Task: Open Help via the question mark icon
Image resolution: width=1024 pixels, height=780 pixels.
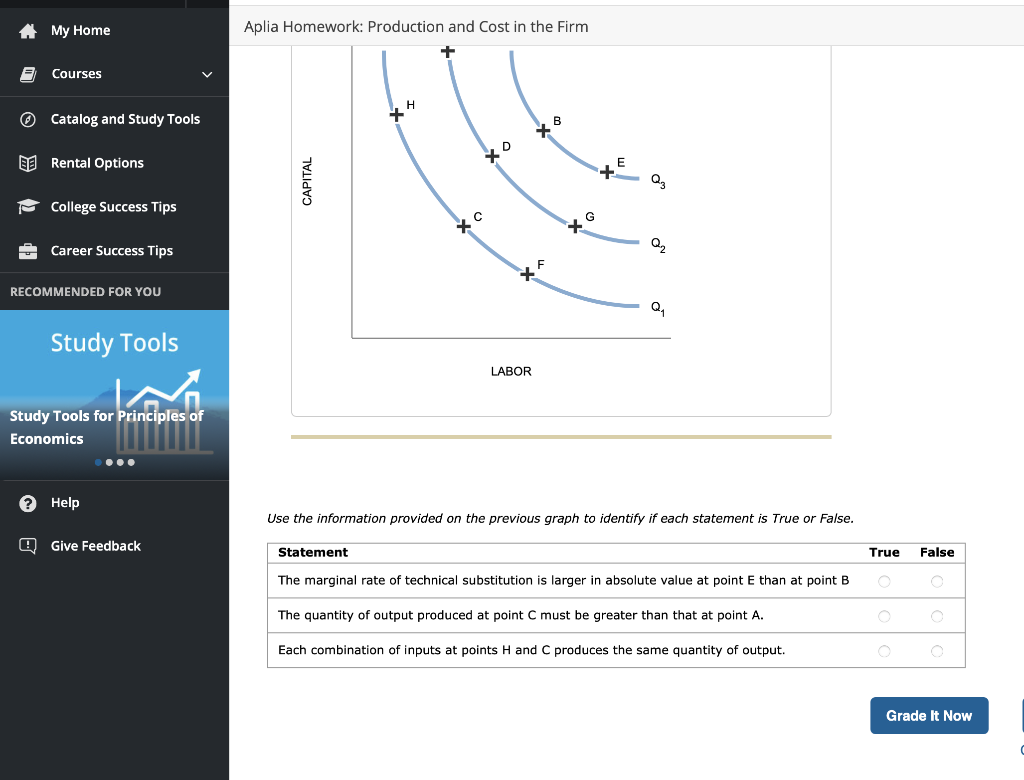Action: tap(29, 502)
